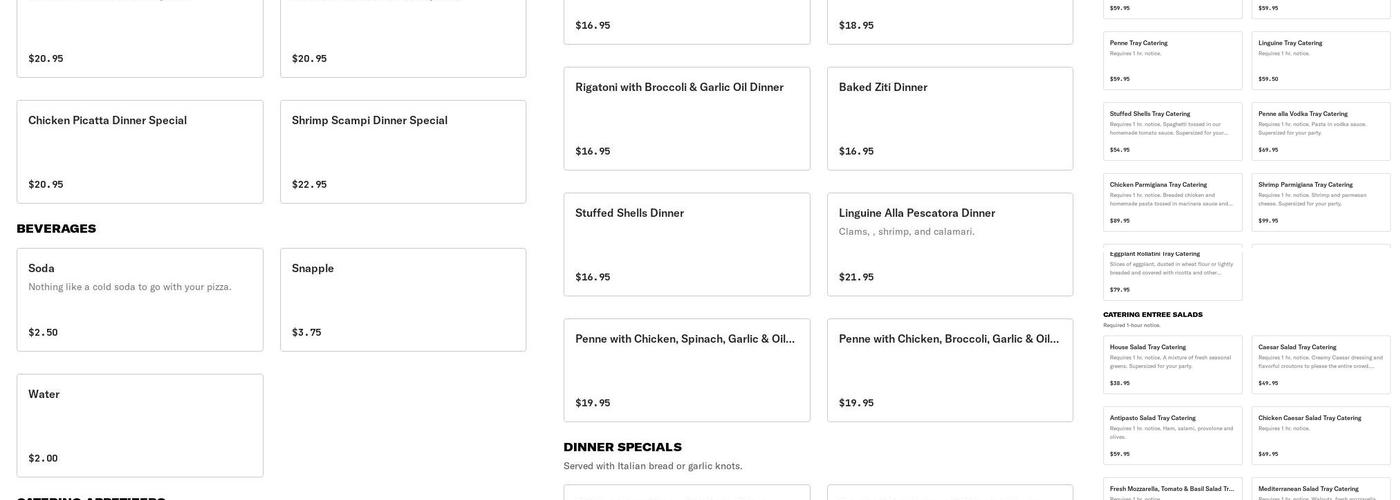Open Penne Tray Catering item
The height and width of the screenshot is (500, 1400).
click(1173, 60)
